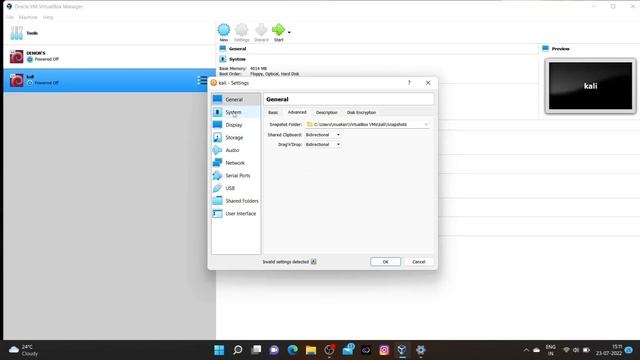This screenshot has height=360, width=640.
Task: Select the kali virtual machine entry
Action: click(x=109, y=80)
